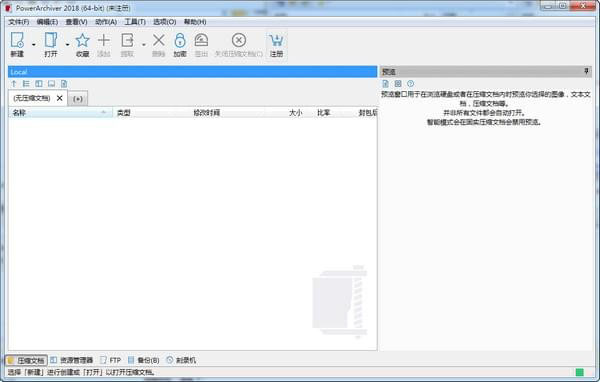Click the (+) new tab button
Screen dimensions: 600x382
click(x=78, y=99)
